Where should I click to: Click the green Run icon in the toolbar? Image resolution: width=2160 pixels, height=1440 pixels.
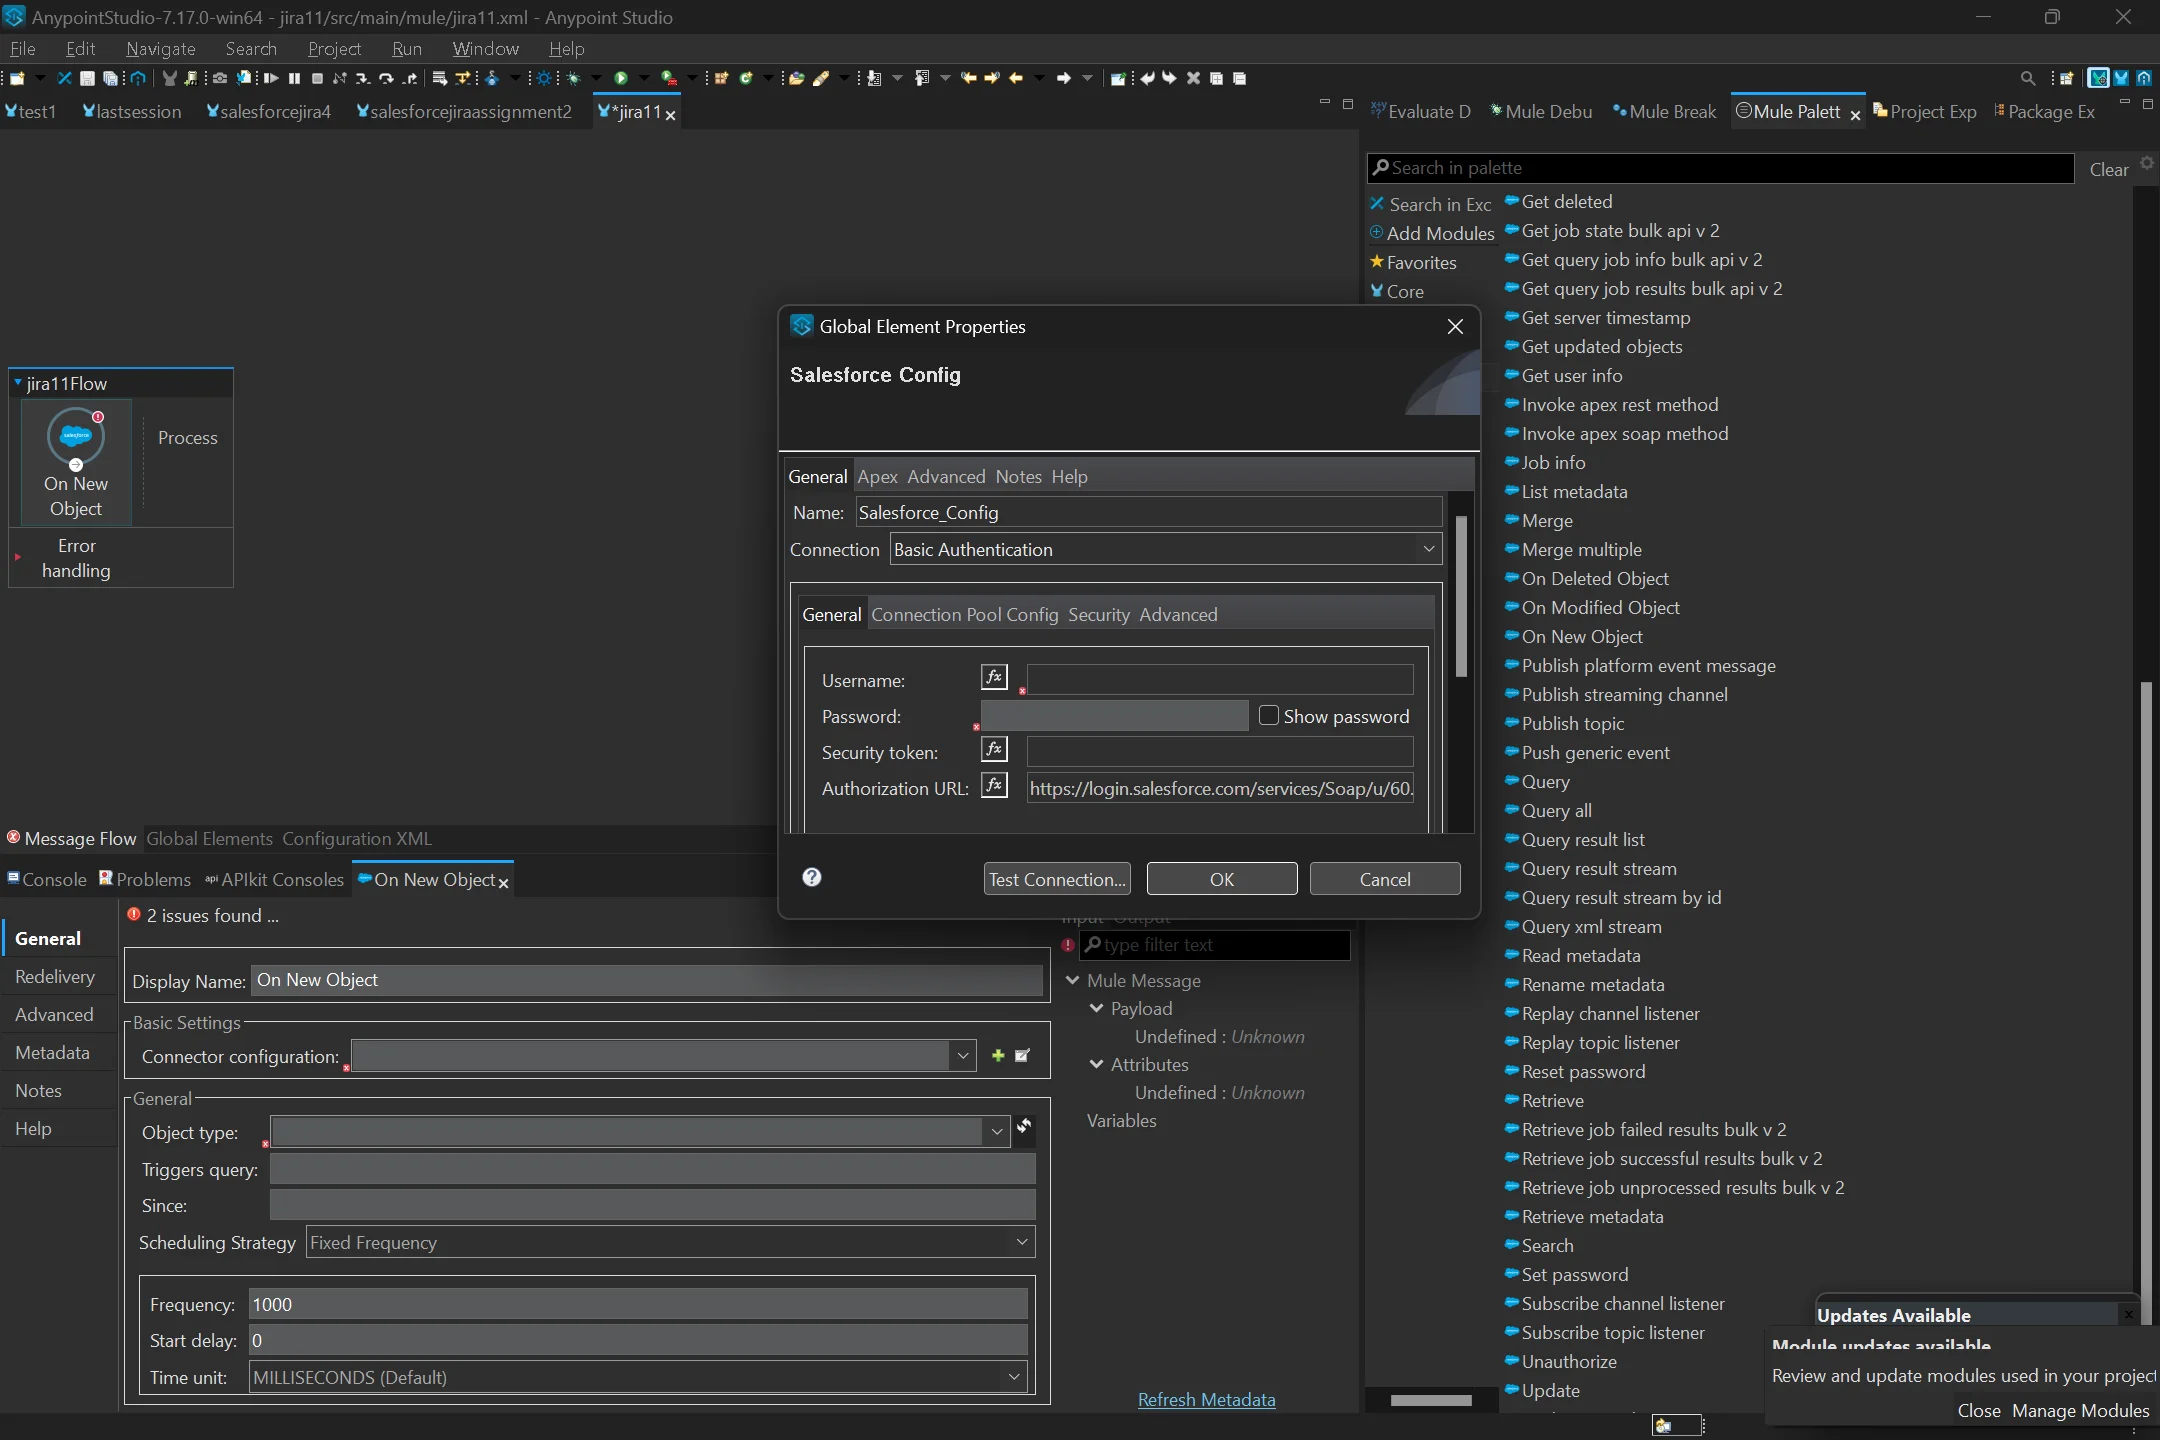[x=622, y=78]
